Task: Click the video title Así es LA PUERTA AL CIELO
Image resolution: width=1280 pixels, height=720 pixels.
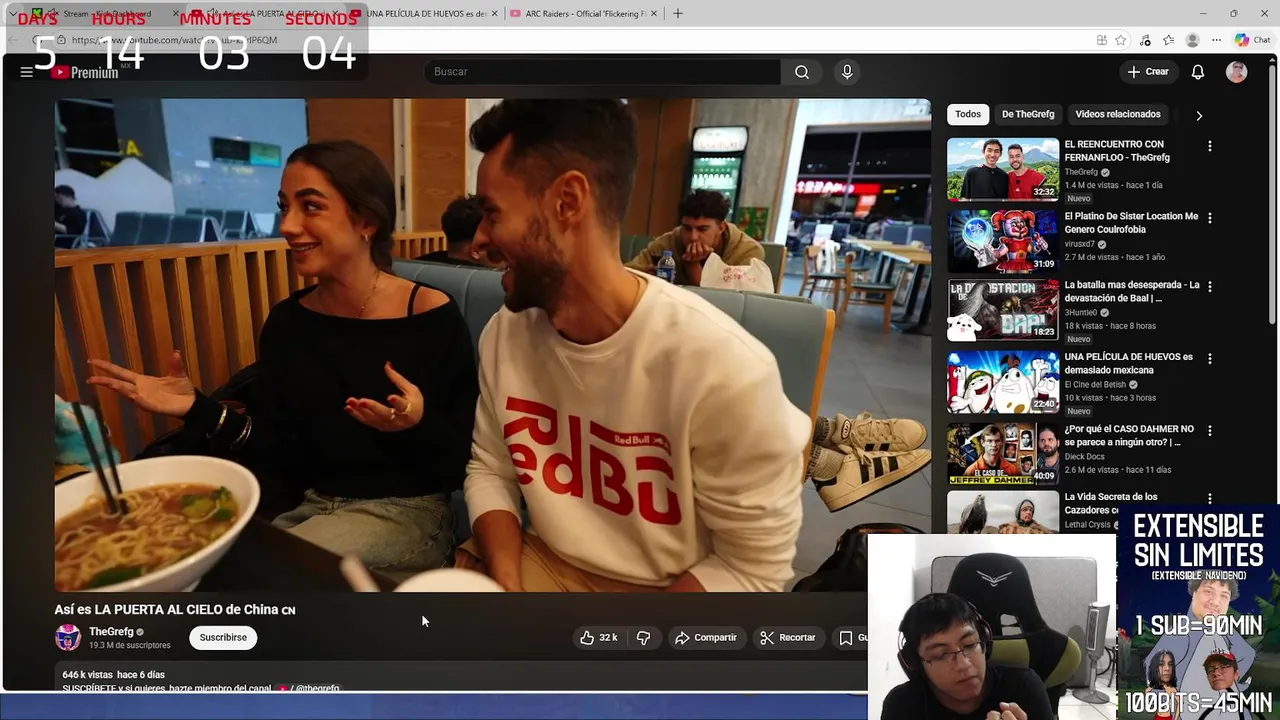Action: coord(175,609)
